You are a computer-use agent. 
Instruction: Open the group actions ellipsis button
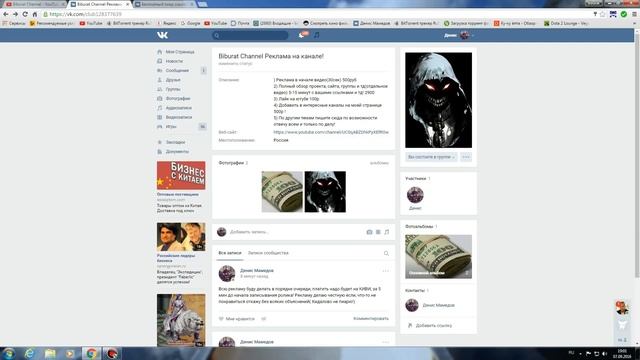click(x=466, y=157)
